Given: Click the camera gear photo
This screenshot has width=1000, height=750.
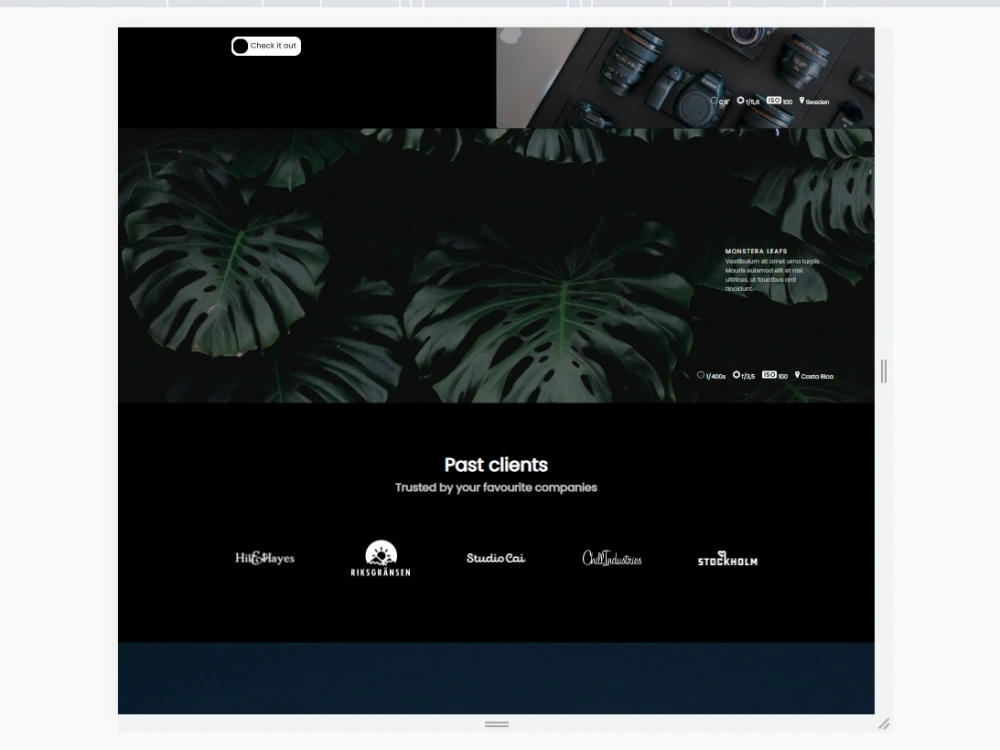Looking at the screenshot, I should pos(686,78).
